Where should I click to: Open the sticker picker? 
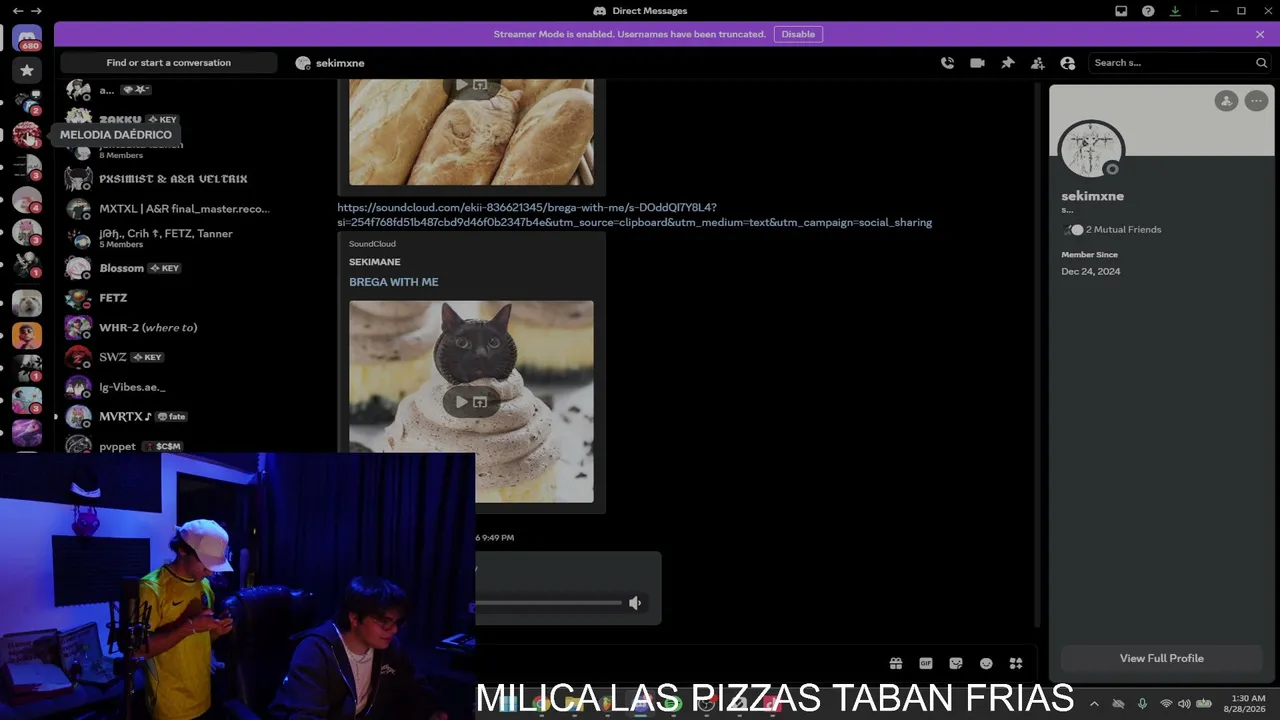[956, 663]
